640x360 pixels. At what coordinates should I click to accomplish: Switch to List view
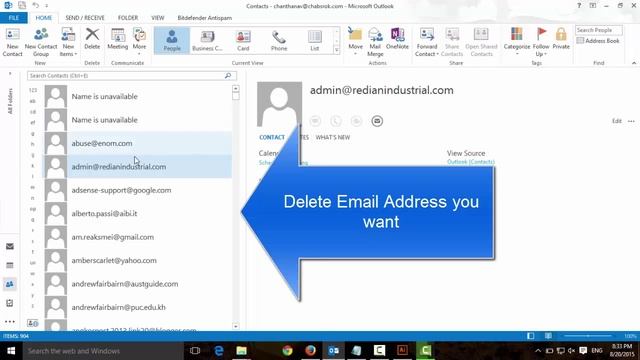click(x=314, y=40)
